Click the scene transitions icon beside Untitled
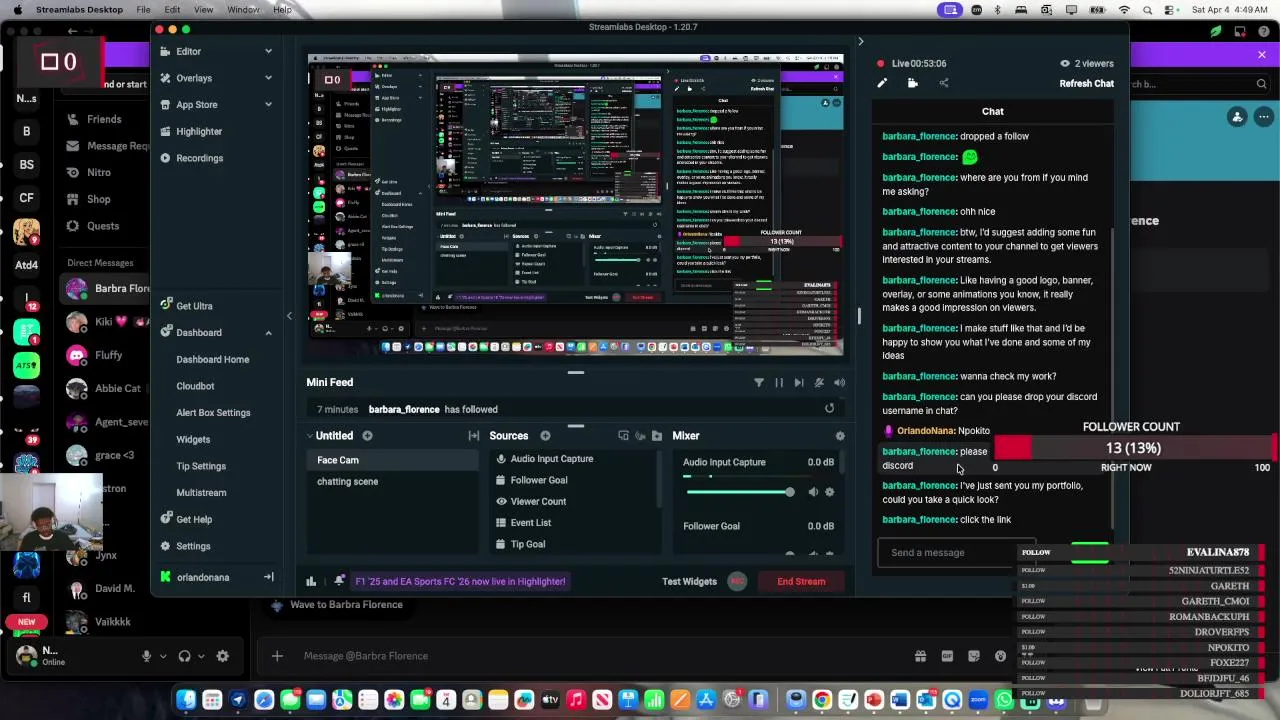This screenshot has height=720, width=1280. 474,436
